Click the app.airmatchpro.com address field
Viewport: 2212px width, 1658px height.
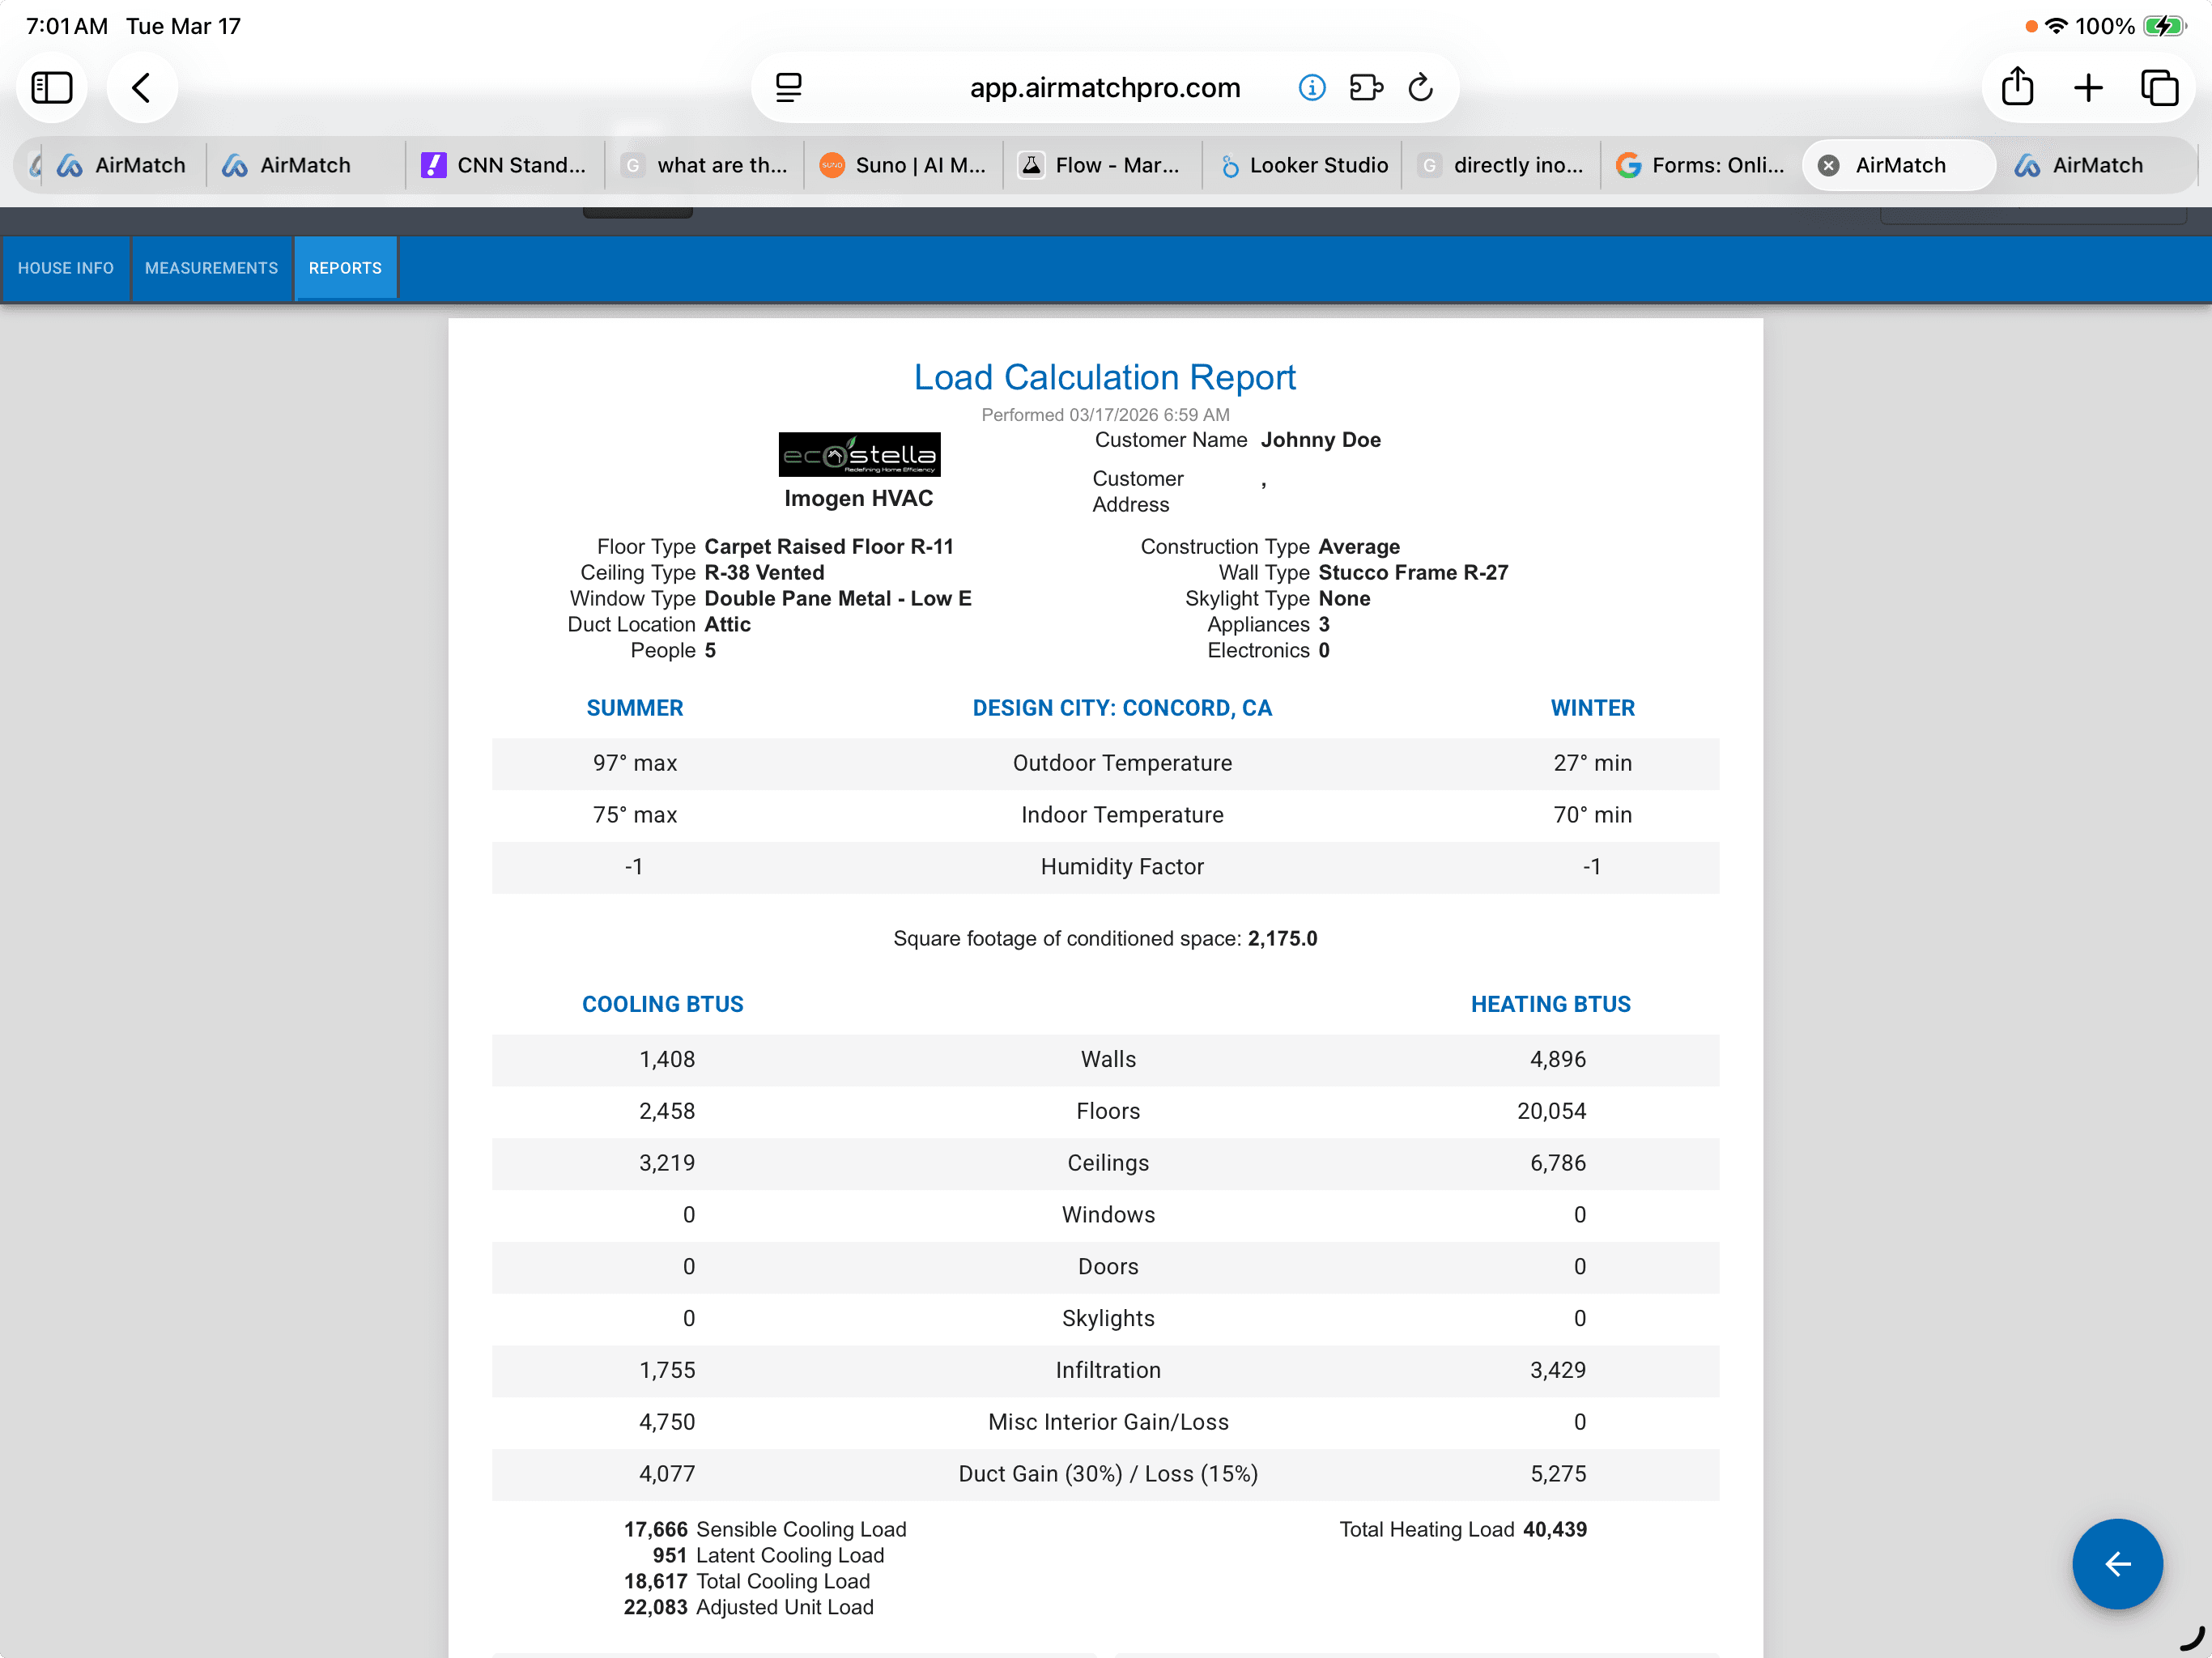click(1104, 88)
